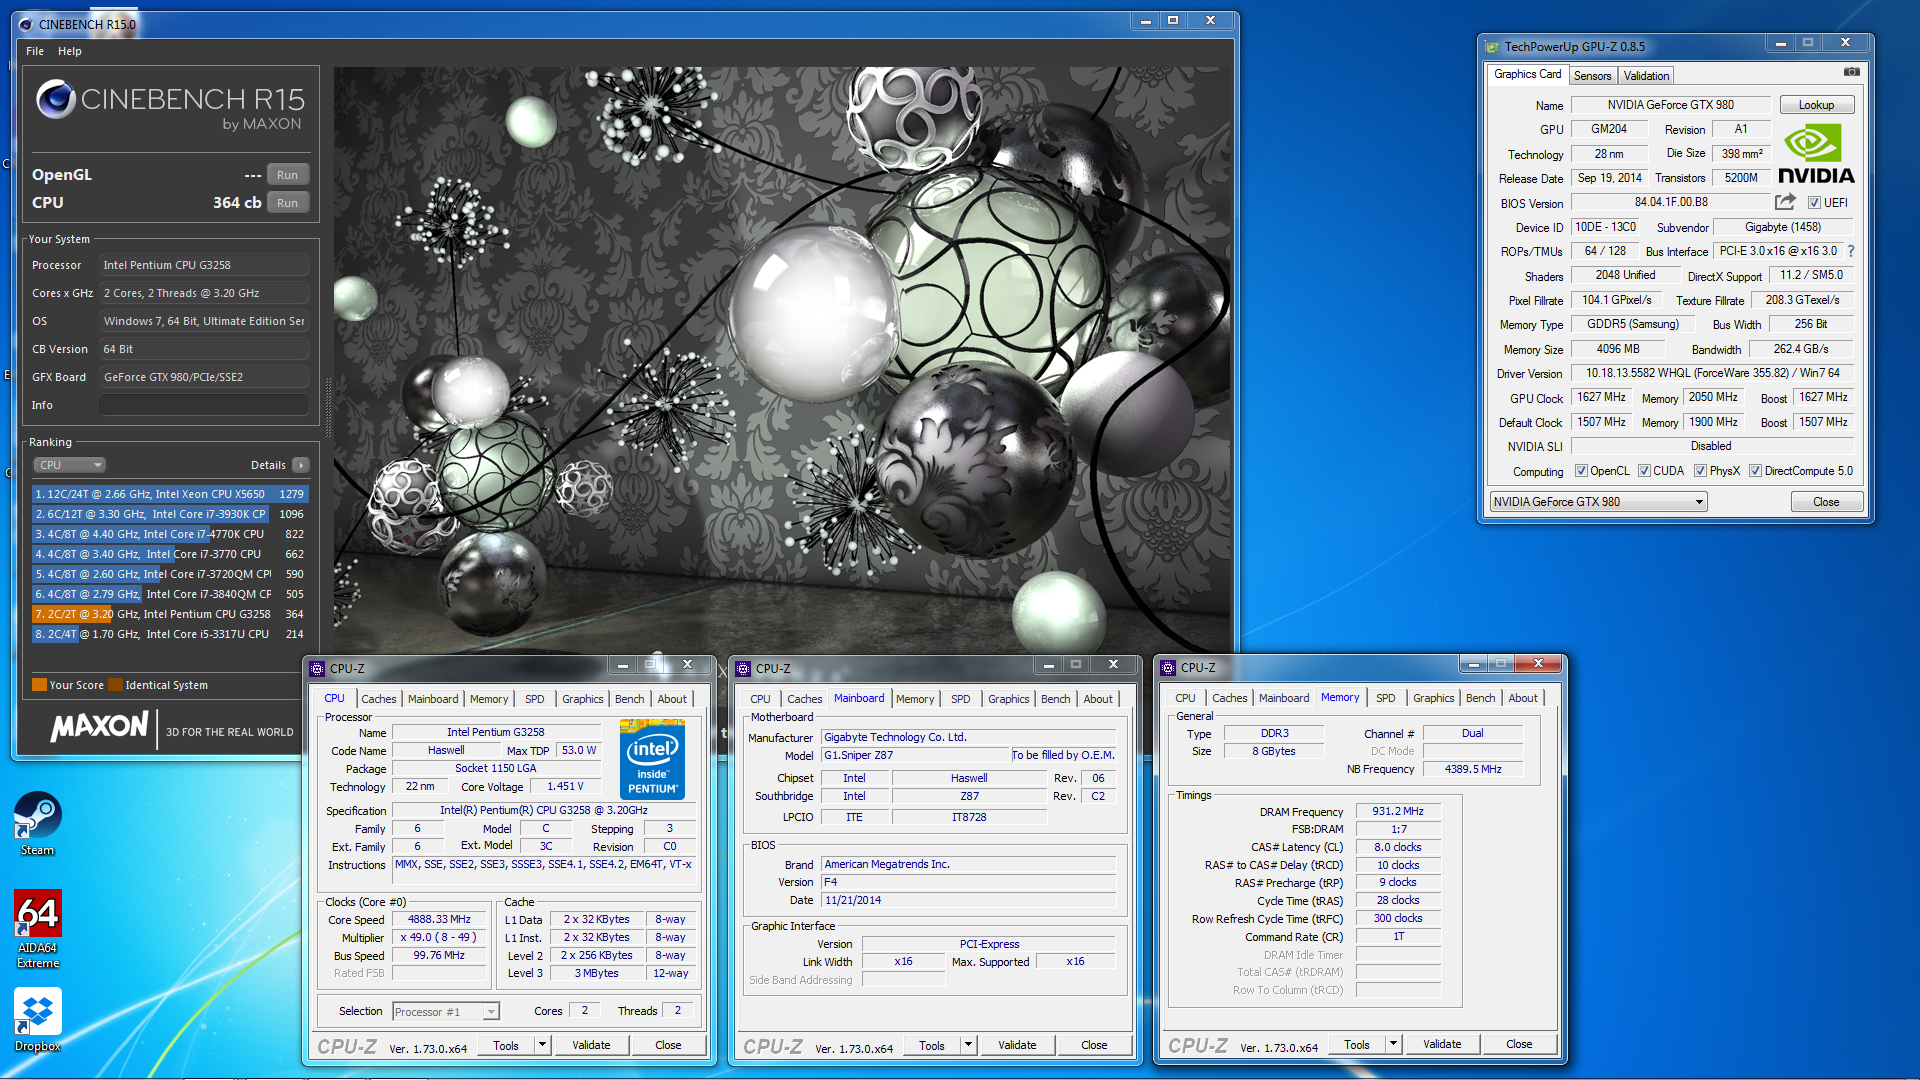Run the CPU benchmark in Cinebench

(287, 203)
